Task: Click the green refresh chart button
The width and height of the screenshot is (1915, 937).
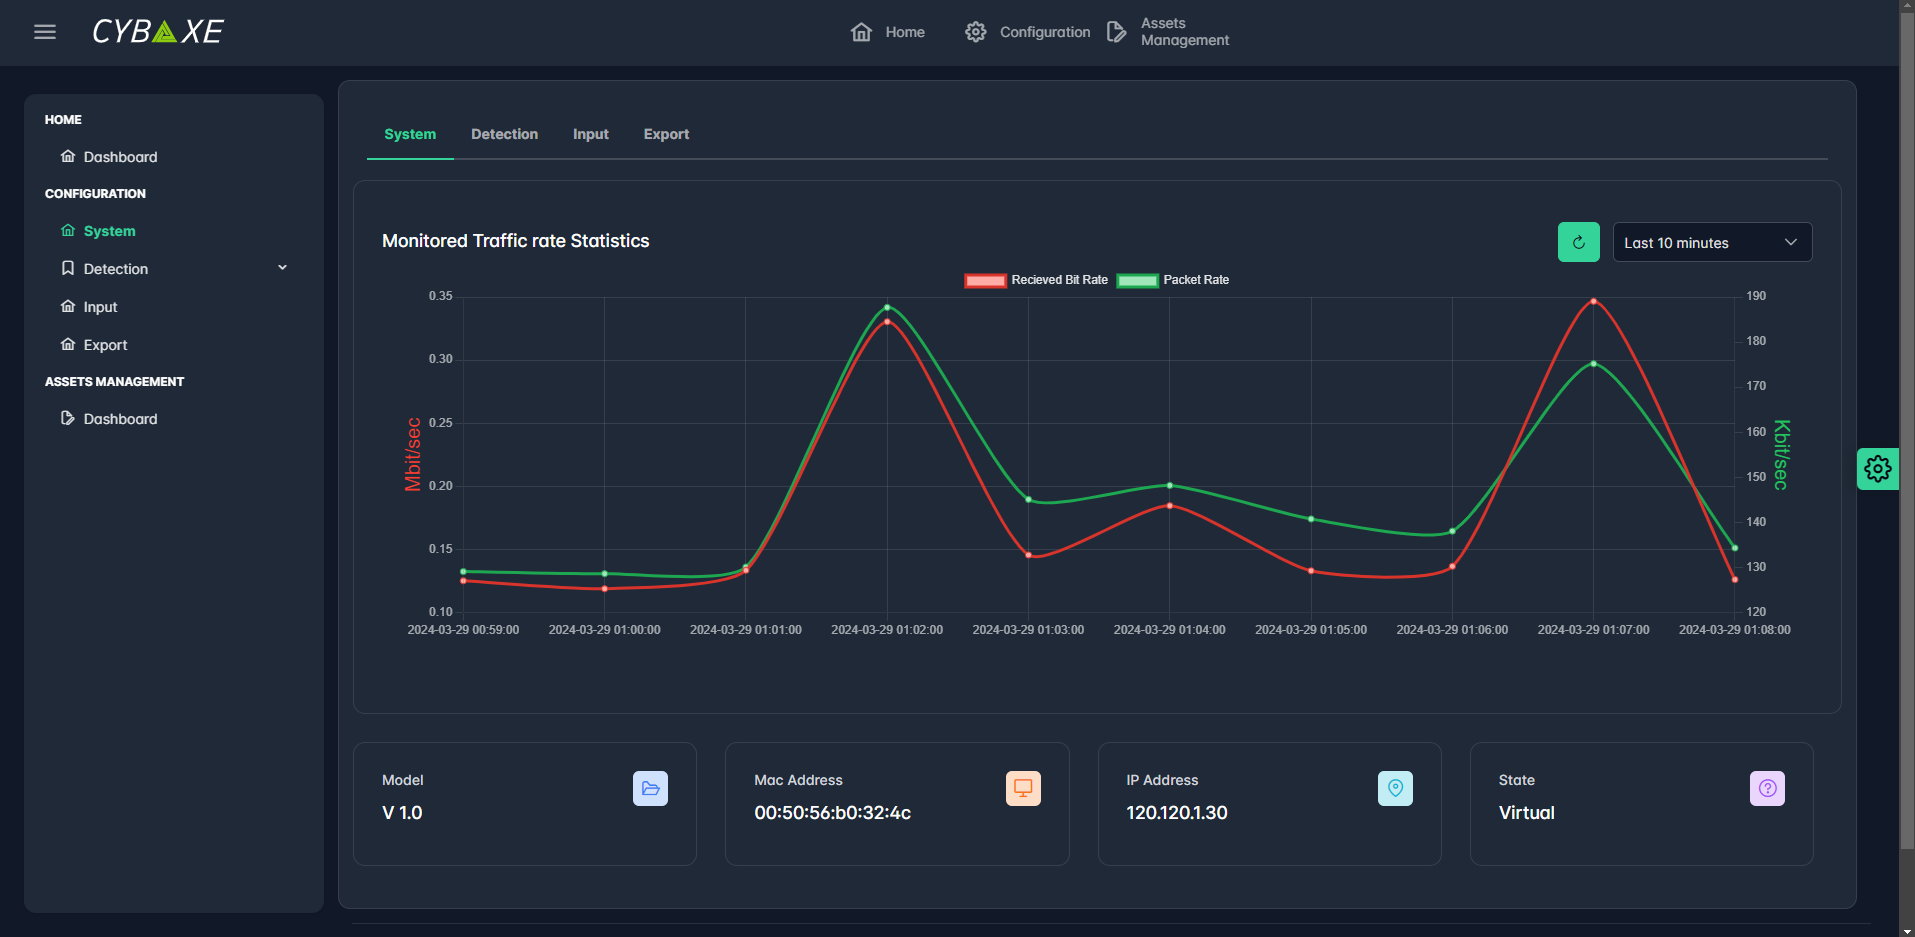Action: [1578, 242]
